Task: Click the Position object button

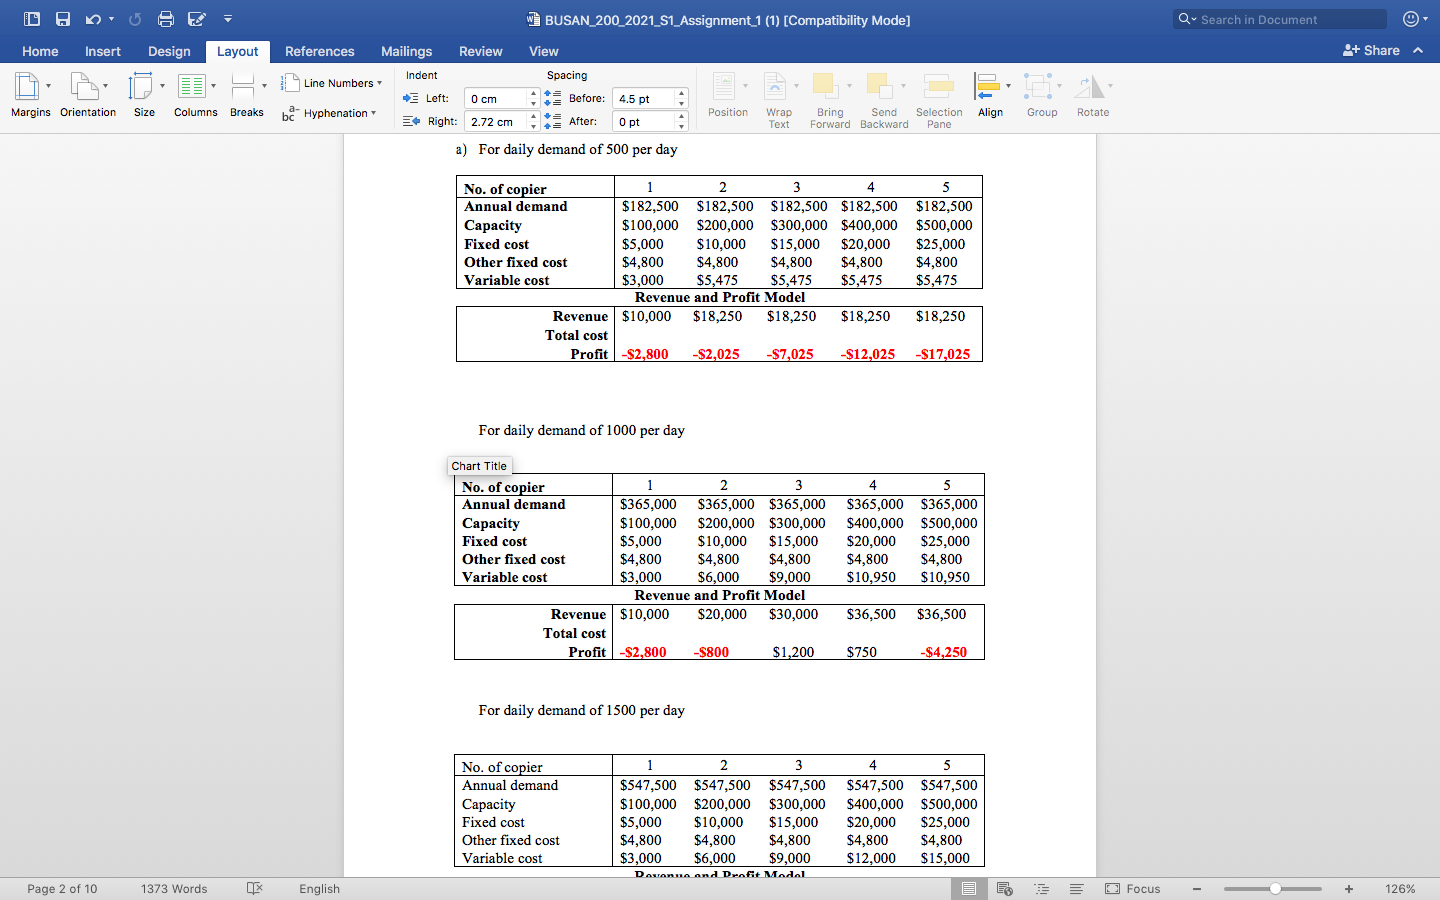Action: [728, 96]
